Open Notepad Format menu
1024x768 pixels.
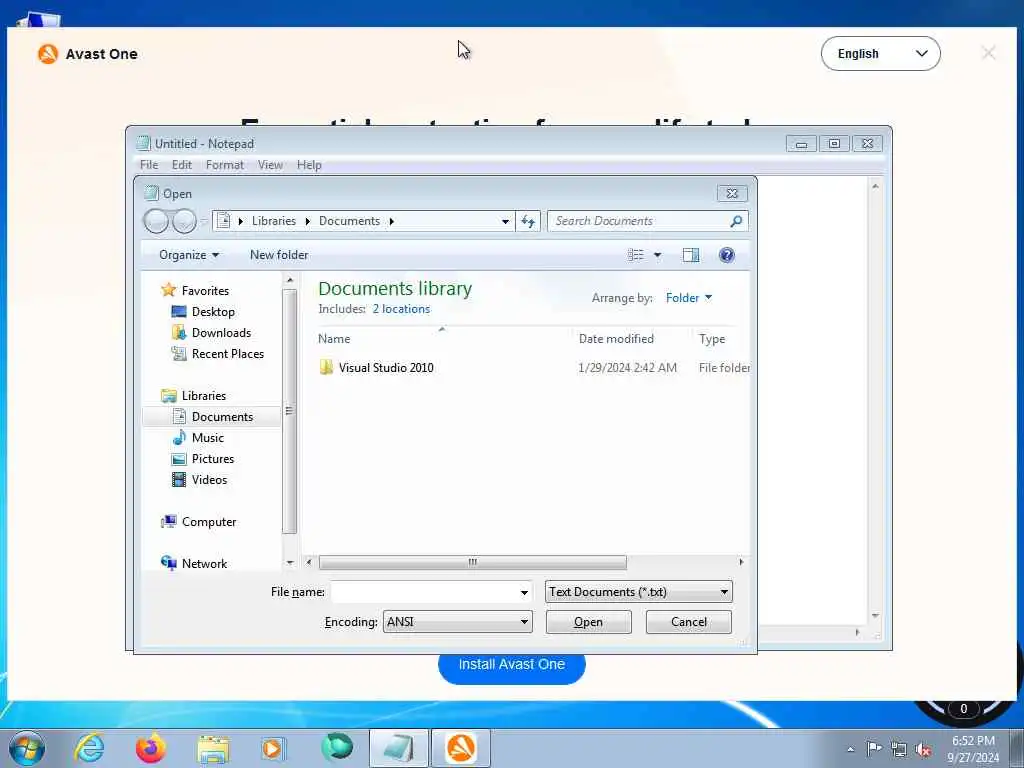click(225, 165)
